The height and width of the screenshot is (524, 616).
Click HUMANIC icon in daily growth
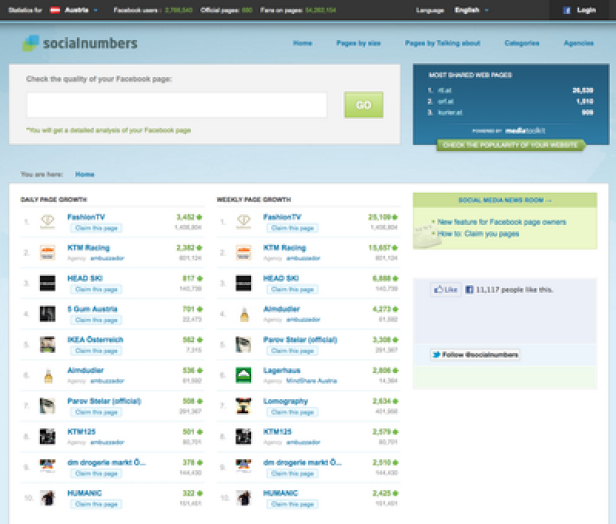[48, 498]
